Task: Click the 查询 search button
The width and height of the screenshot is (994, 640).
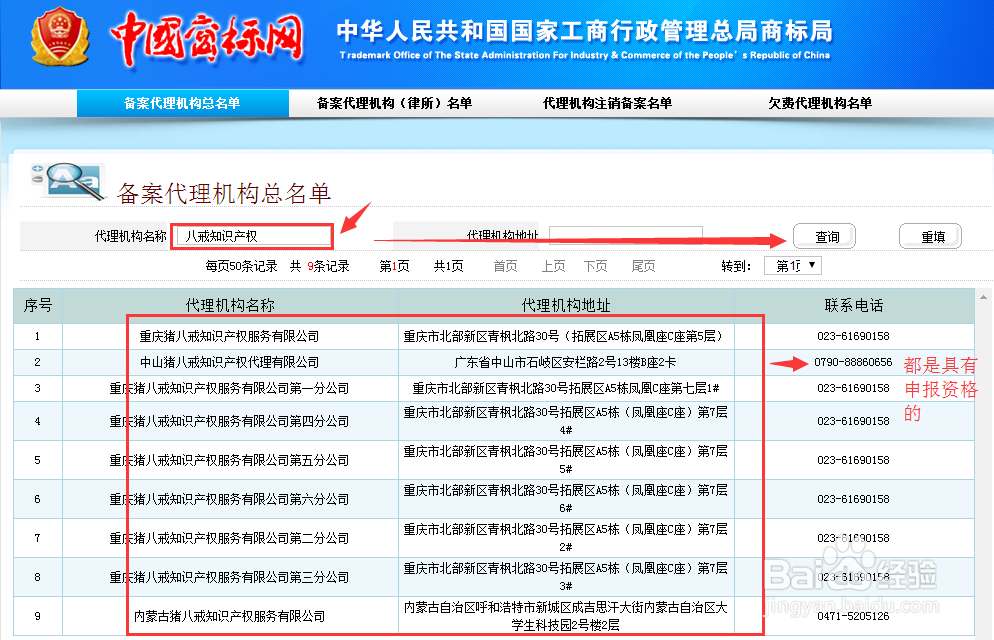Action: click(825, 236)
